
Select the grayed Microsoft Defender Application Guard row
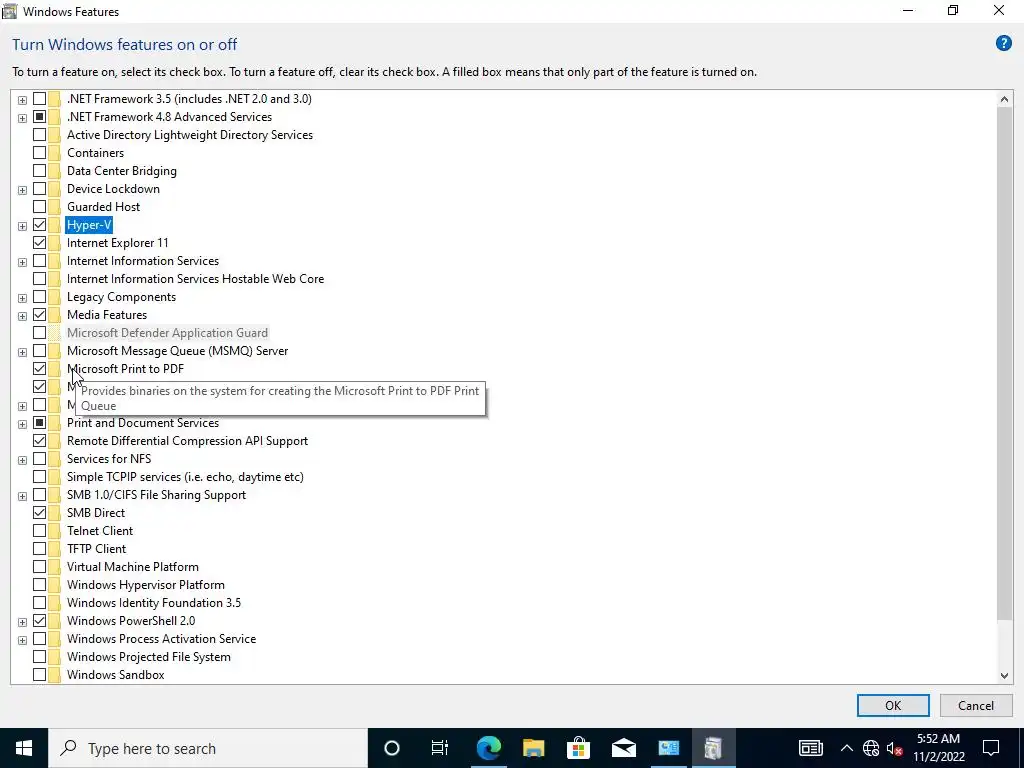coord(167,333)
